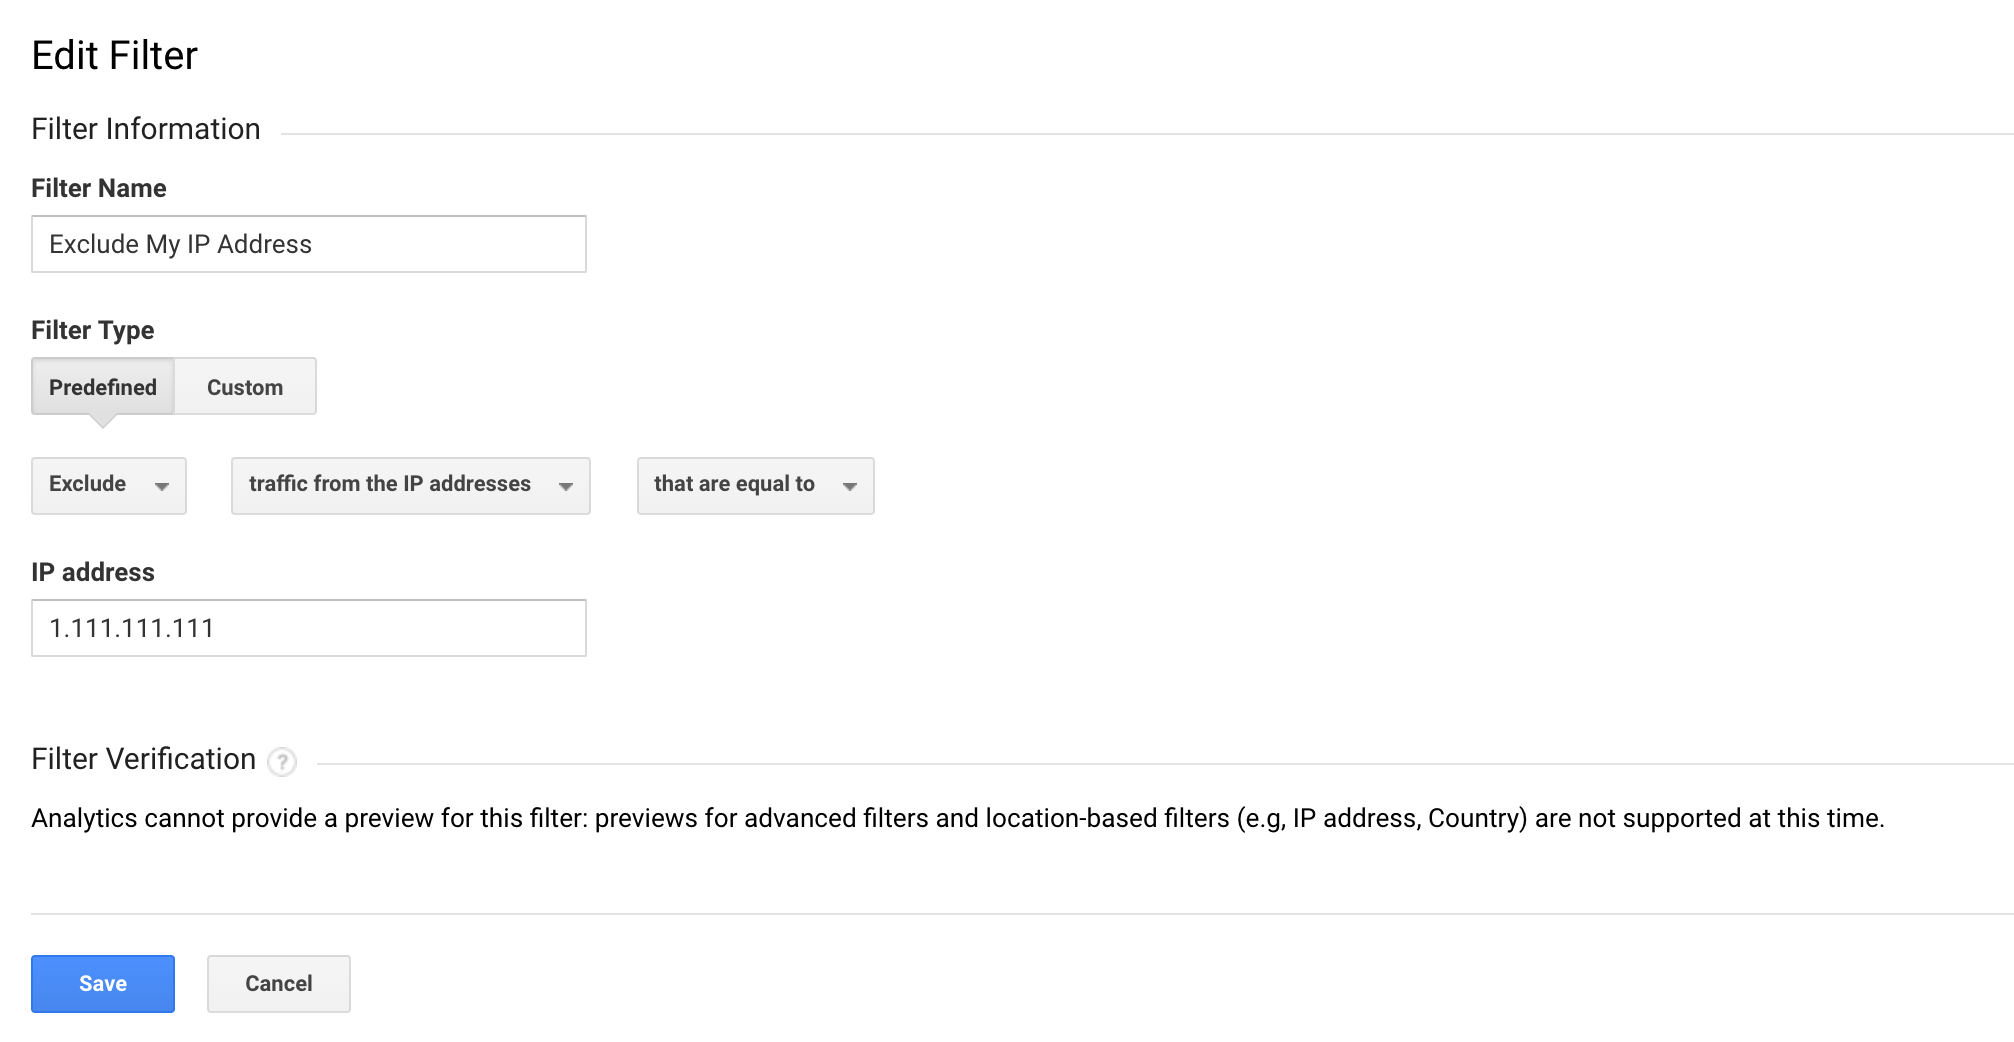Open the "traffic from the IP addresses" dropdown
This screenshot has height=1042, width=2014.
(409, 485)
